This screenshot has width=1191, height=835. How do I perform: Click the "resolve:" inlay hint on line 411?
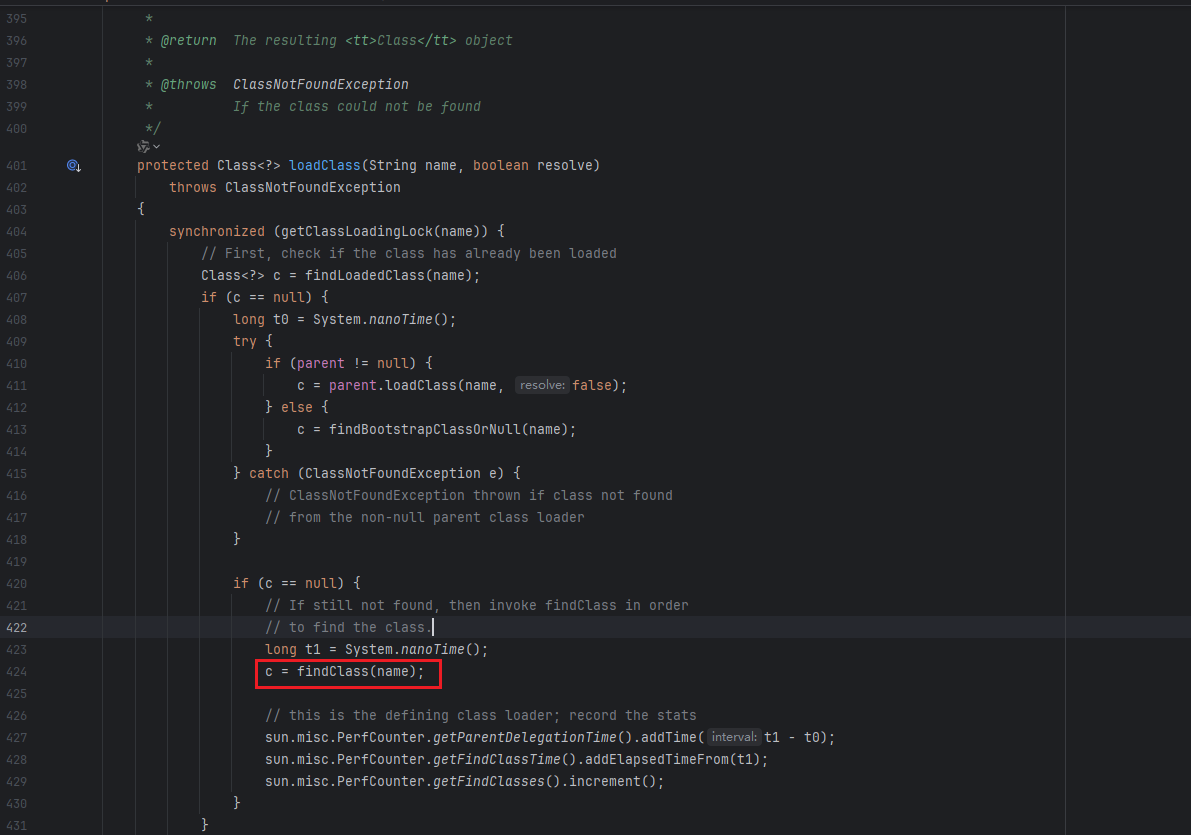tap(542, 385)
